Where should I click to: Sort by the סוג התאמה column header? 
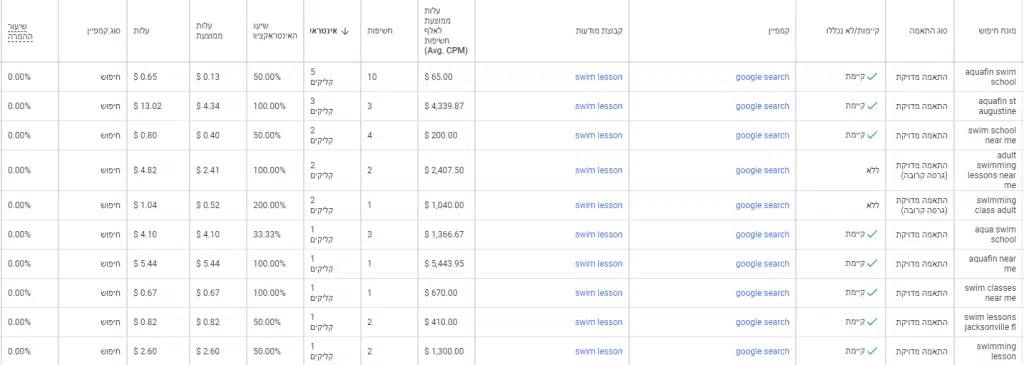click(x=929, y=31)
